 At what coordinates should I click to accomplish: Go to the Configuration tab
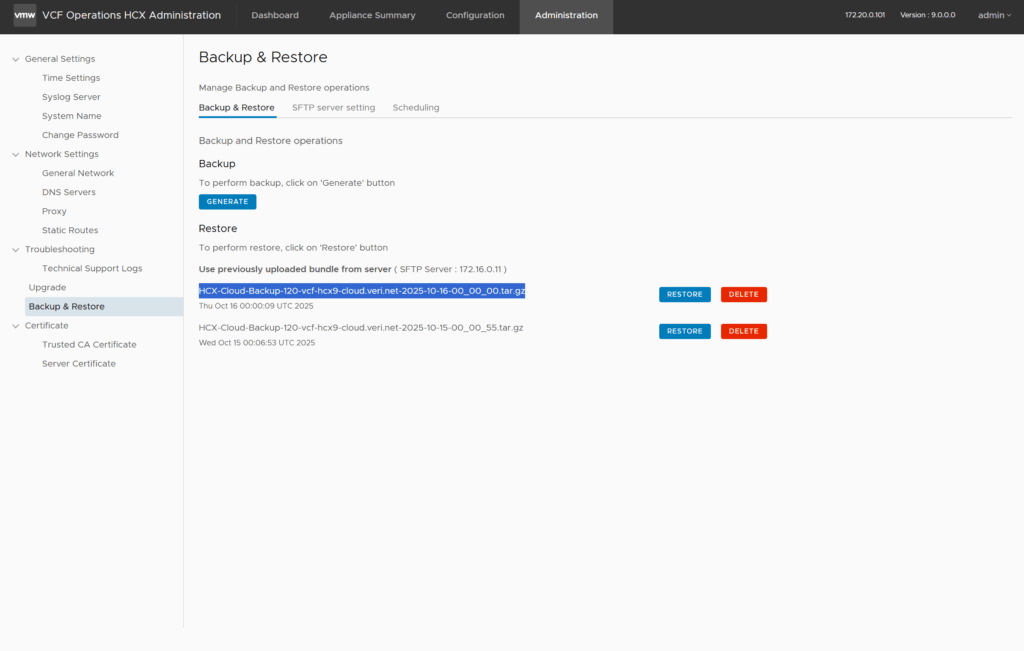pyautogui.click(x=475, y=16)
